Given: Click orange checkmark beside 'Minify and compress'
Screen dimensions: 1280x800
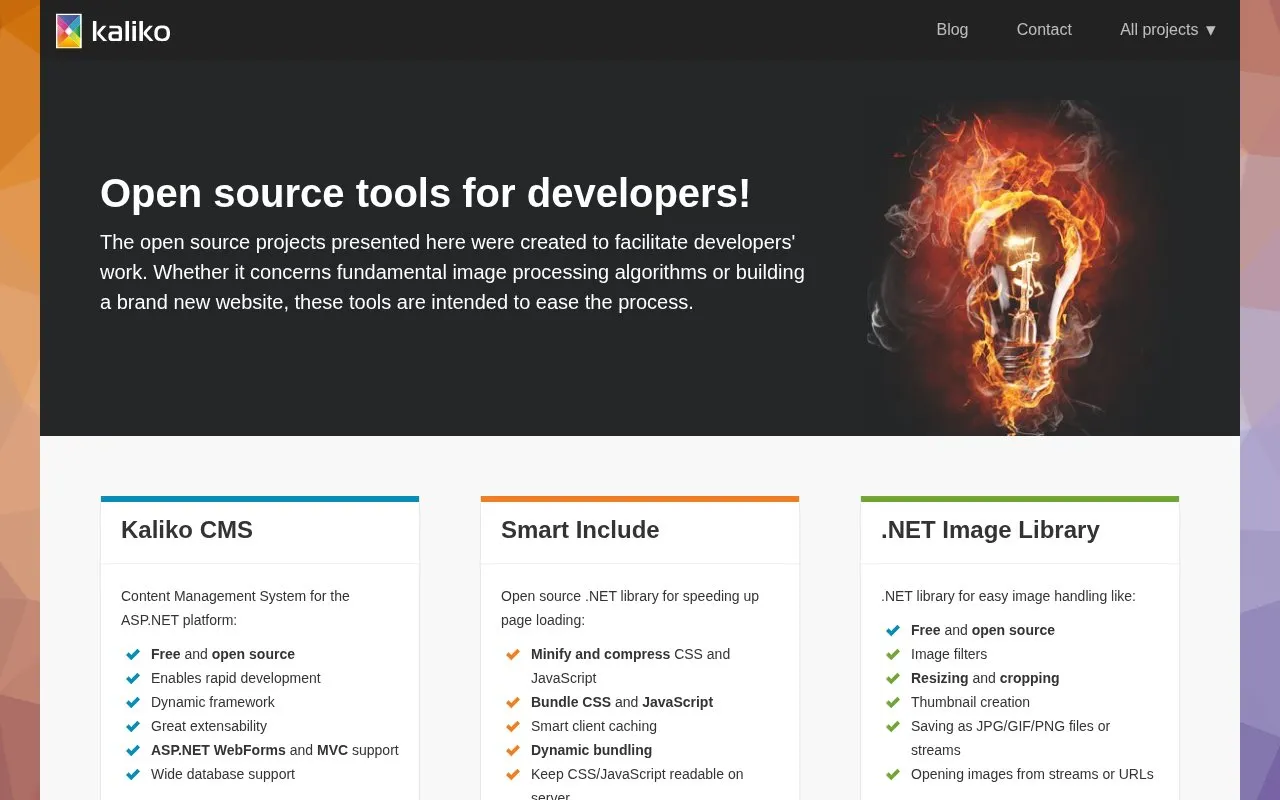Looking at the screenshot, I should (513, 654).
